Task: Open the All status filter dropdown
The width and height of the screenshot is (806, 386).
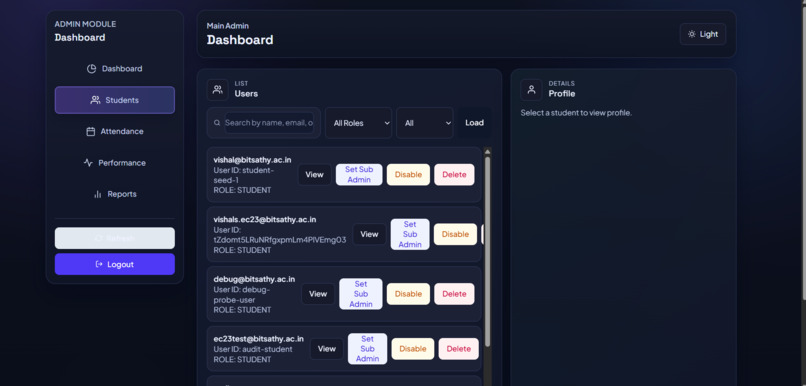Action: tap(425, 123)
